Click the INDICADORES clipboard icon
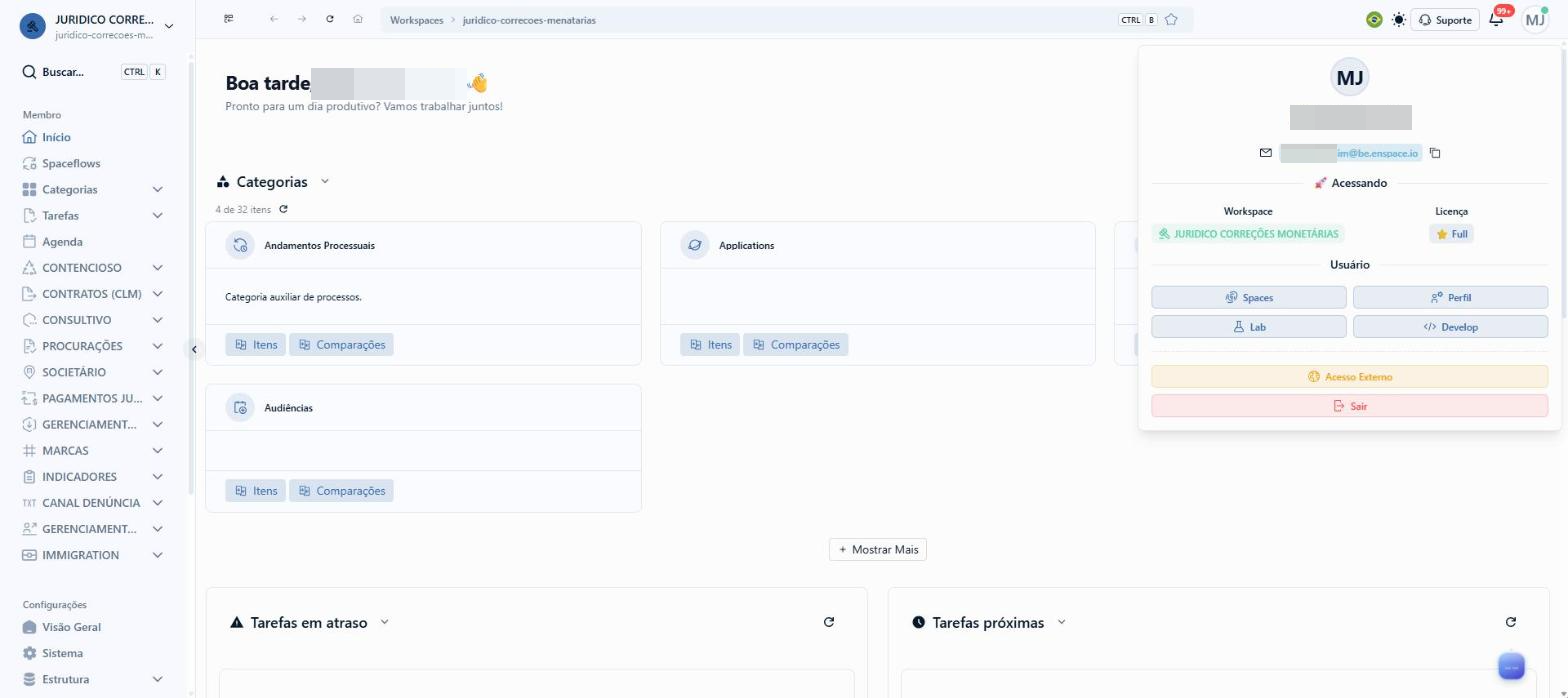 click(x=29, y=477)
